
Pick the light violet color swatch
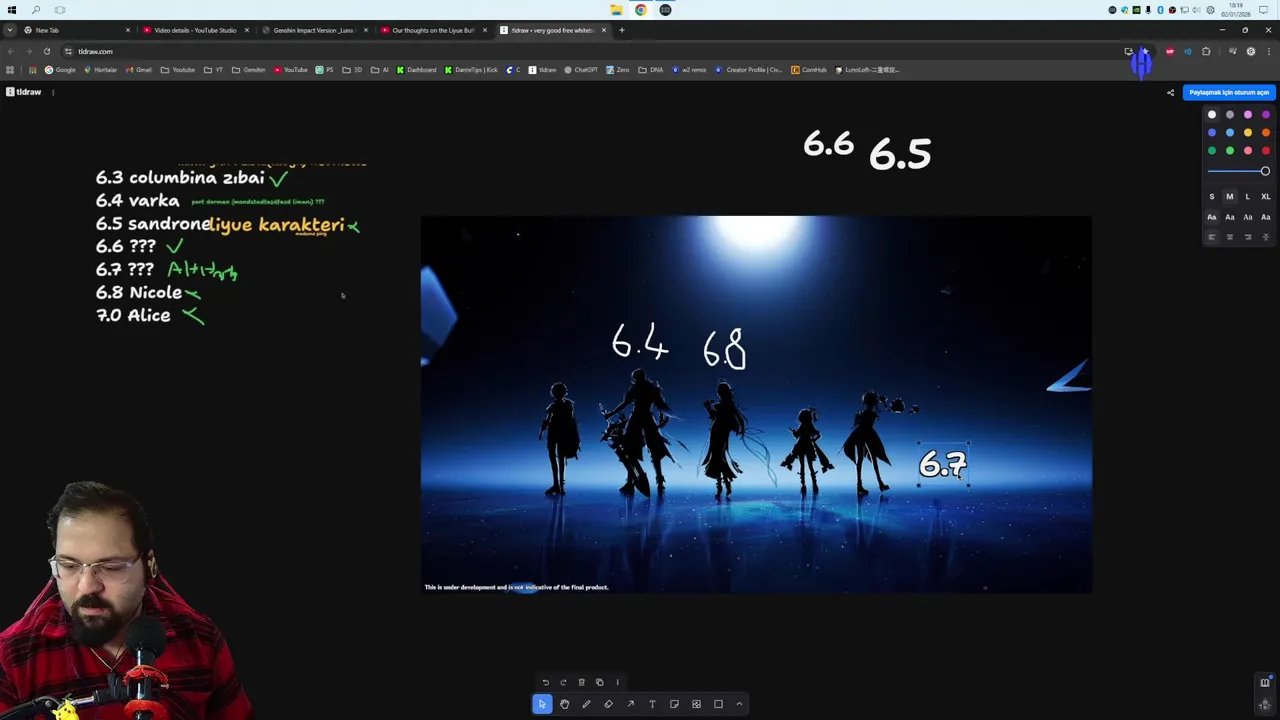click(1248, 115)
